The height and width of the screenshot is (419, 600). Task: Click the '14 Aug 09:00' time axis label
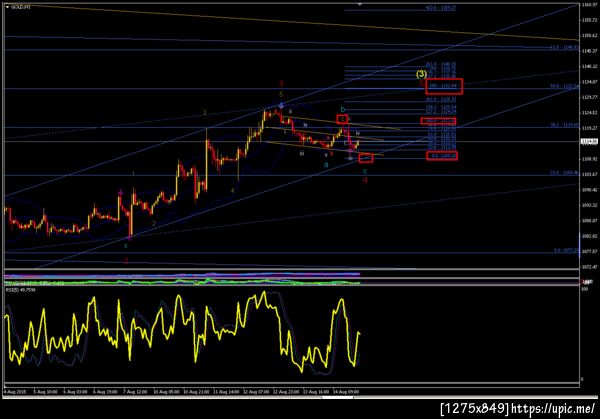click(x=346, y=391)
